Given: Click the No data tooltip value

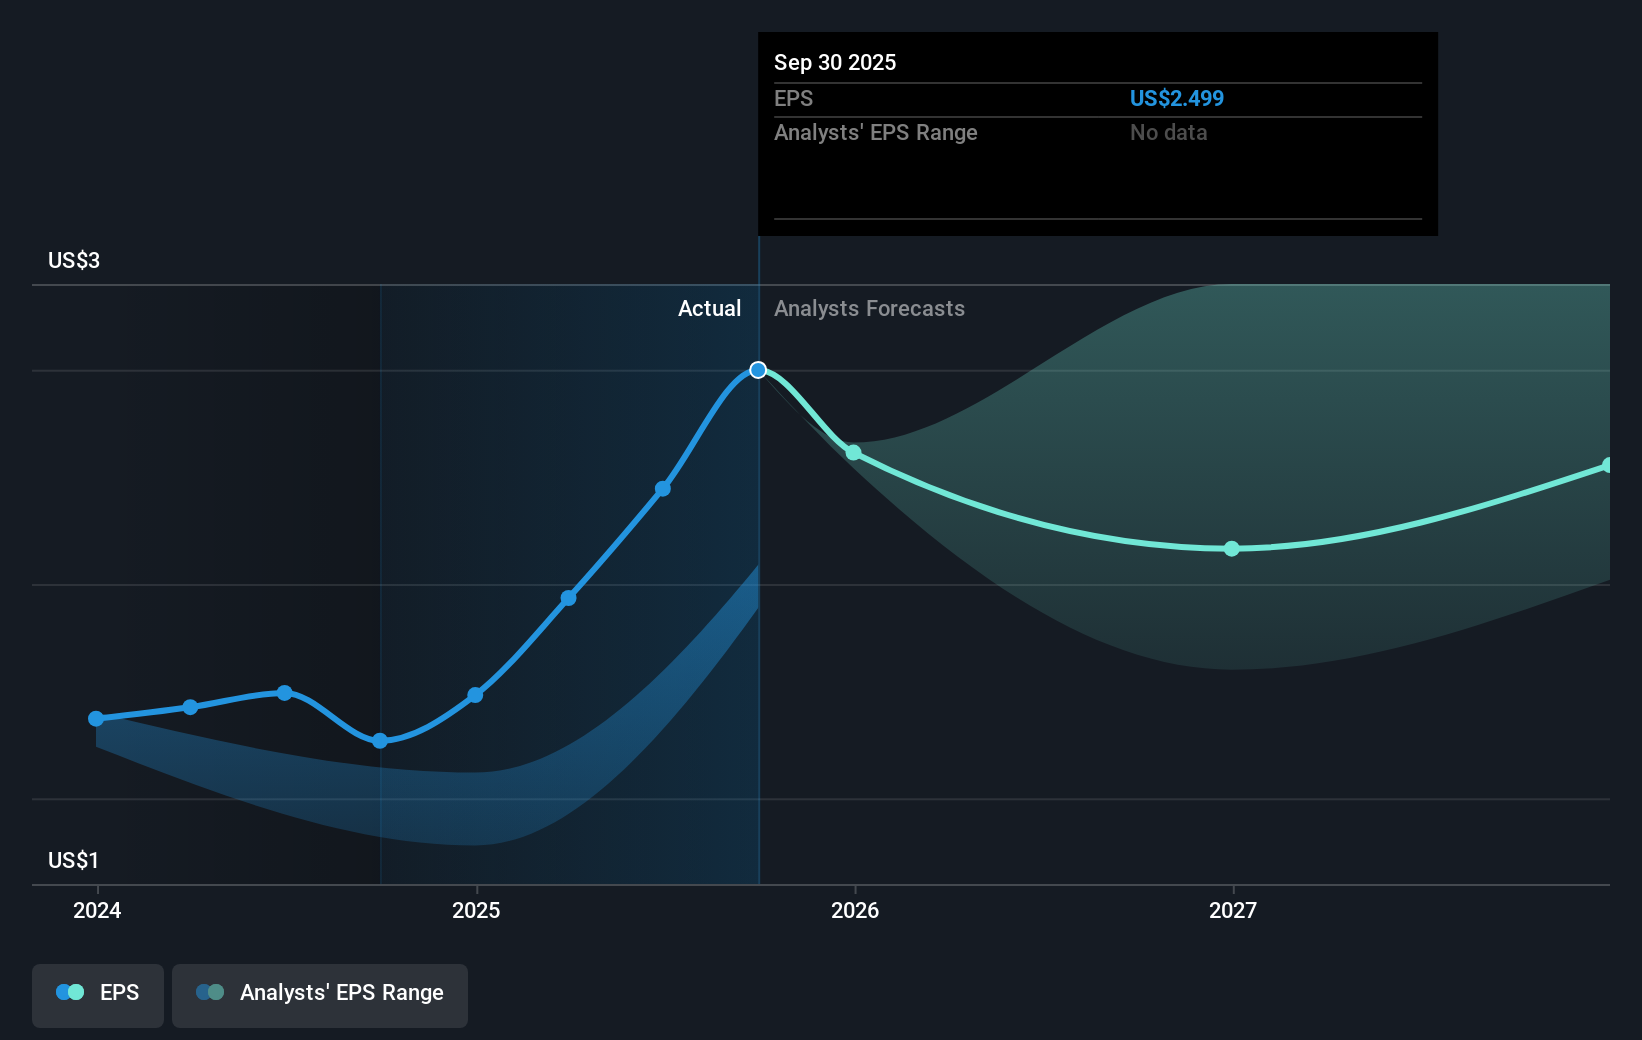Looking at the screenshot, I should (x=1169, y=132).
